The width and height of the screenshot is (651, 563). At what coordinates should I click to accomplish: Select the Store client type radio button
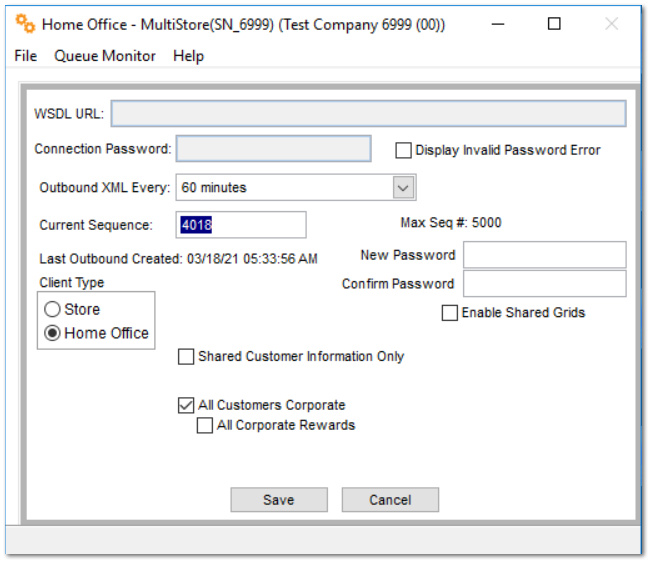click(52, 309)
